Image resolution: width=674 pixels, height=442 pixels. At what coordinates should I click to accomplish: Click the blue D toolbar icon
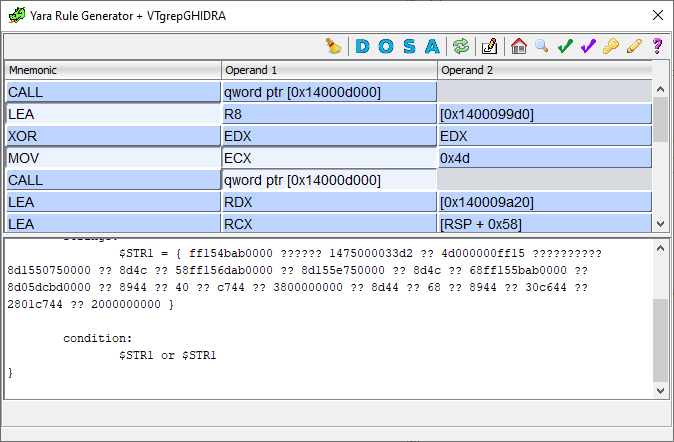[362, 46]
